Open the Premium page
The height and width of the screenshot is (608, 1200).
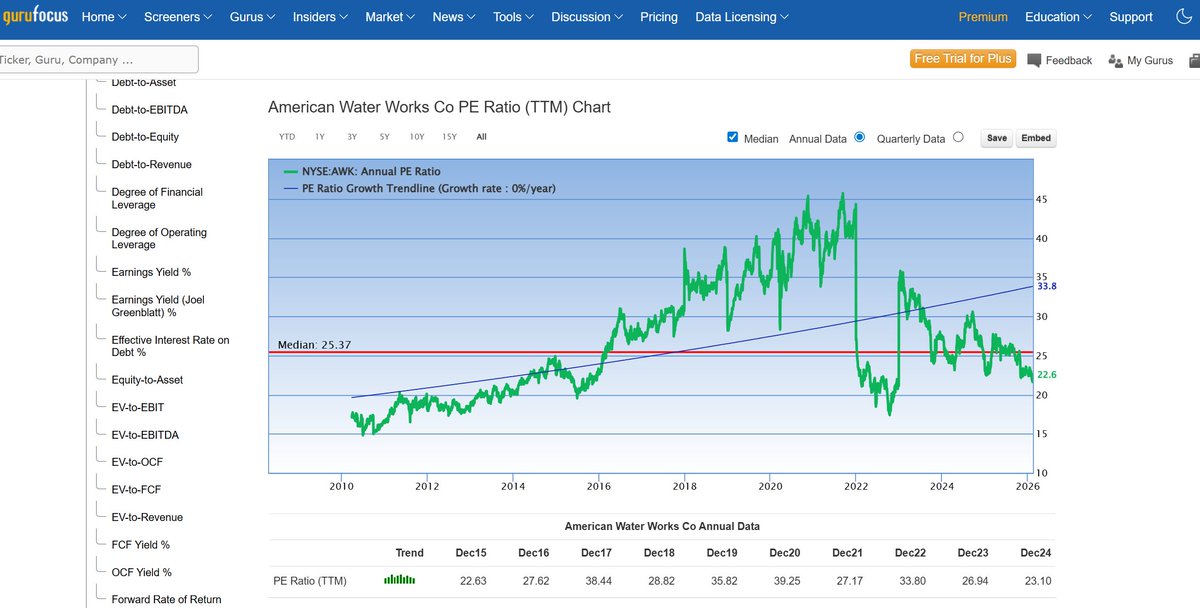coord(983,17)
